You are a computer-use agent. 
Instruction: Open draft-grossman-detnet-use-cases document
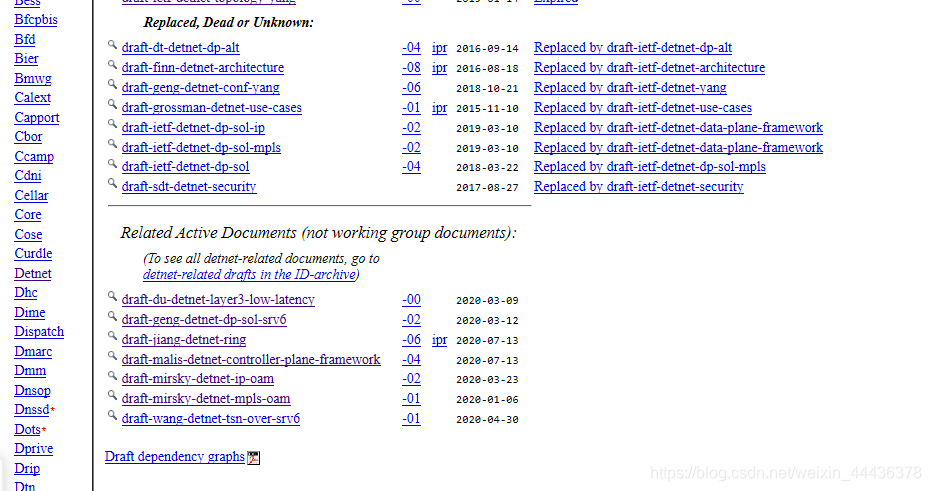(211, 108)
